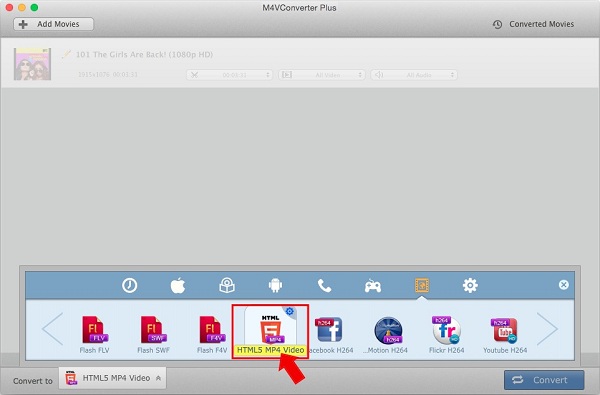Click the Add Movies button

pos(54,24)
